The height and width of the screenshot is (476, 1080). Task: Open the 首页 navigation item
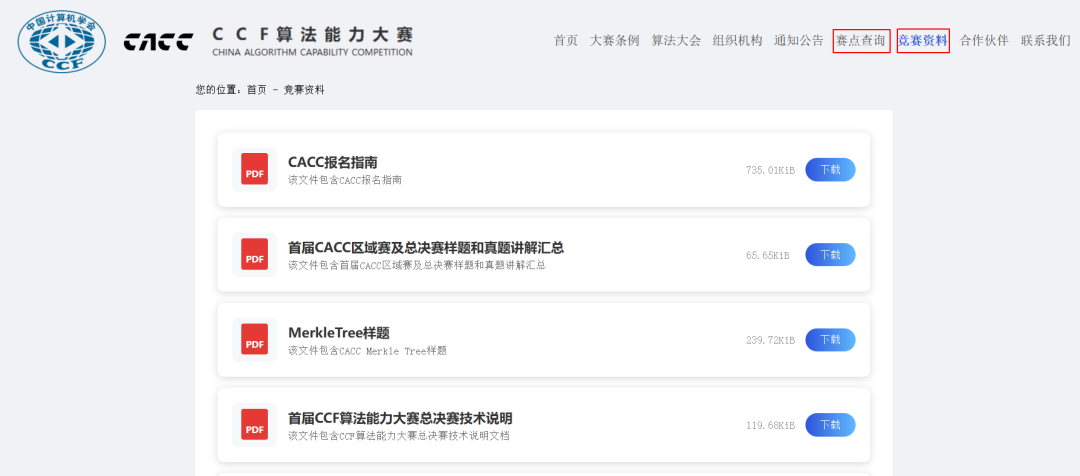(565, 41)
